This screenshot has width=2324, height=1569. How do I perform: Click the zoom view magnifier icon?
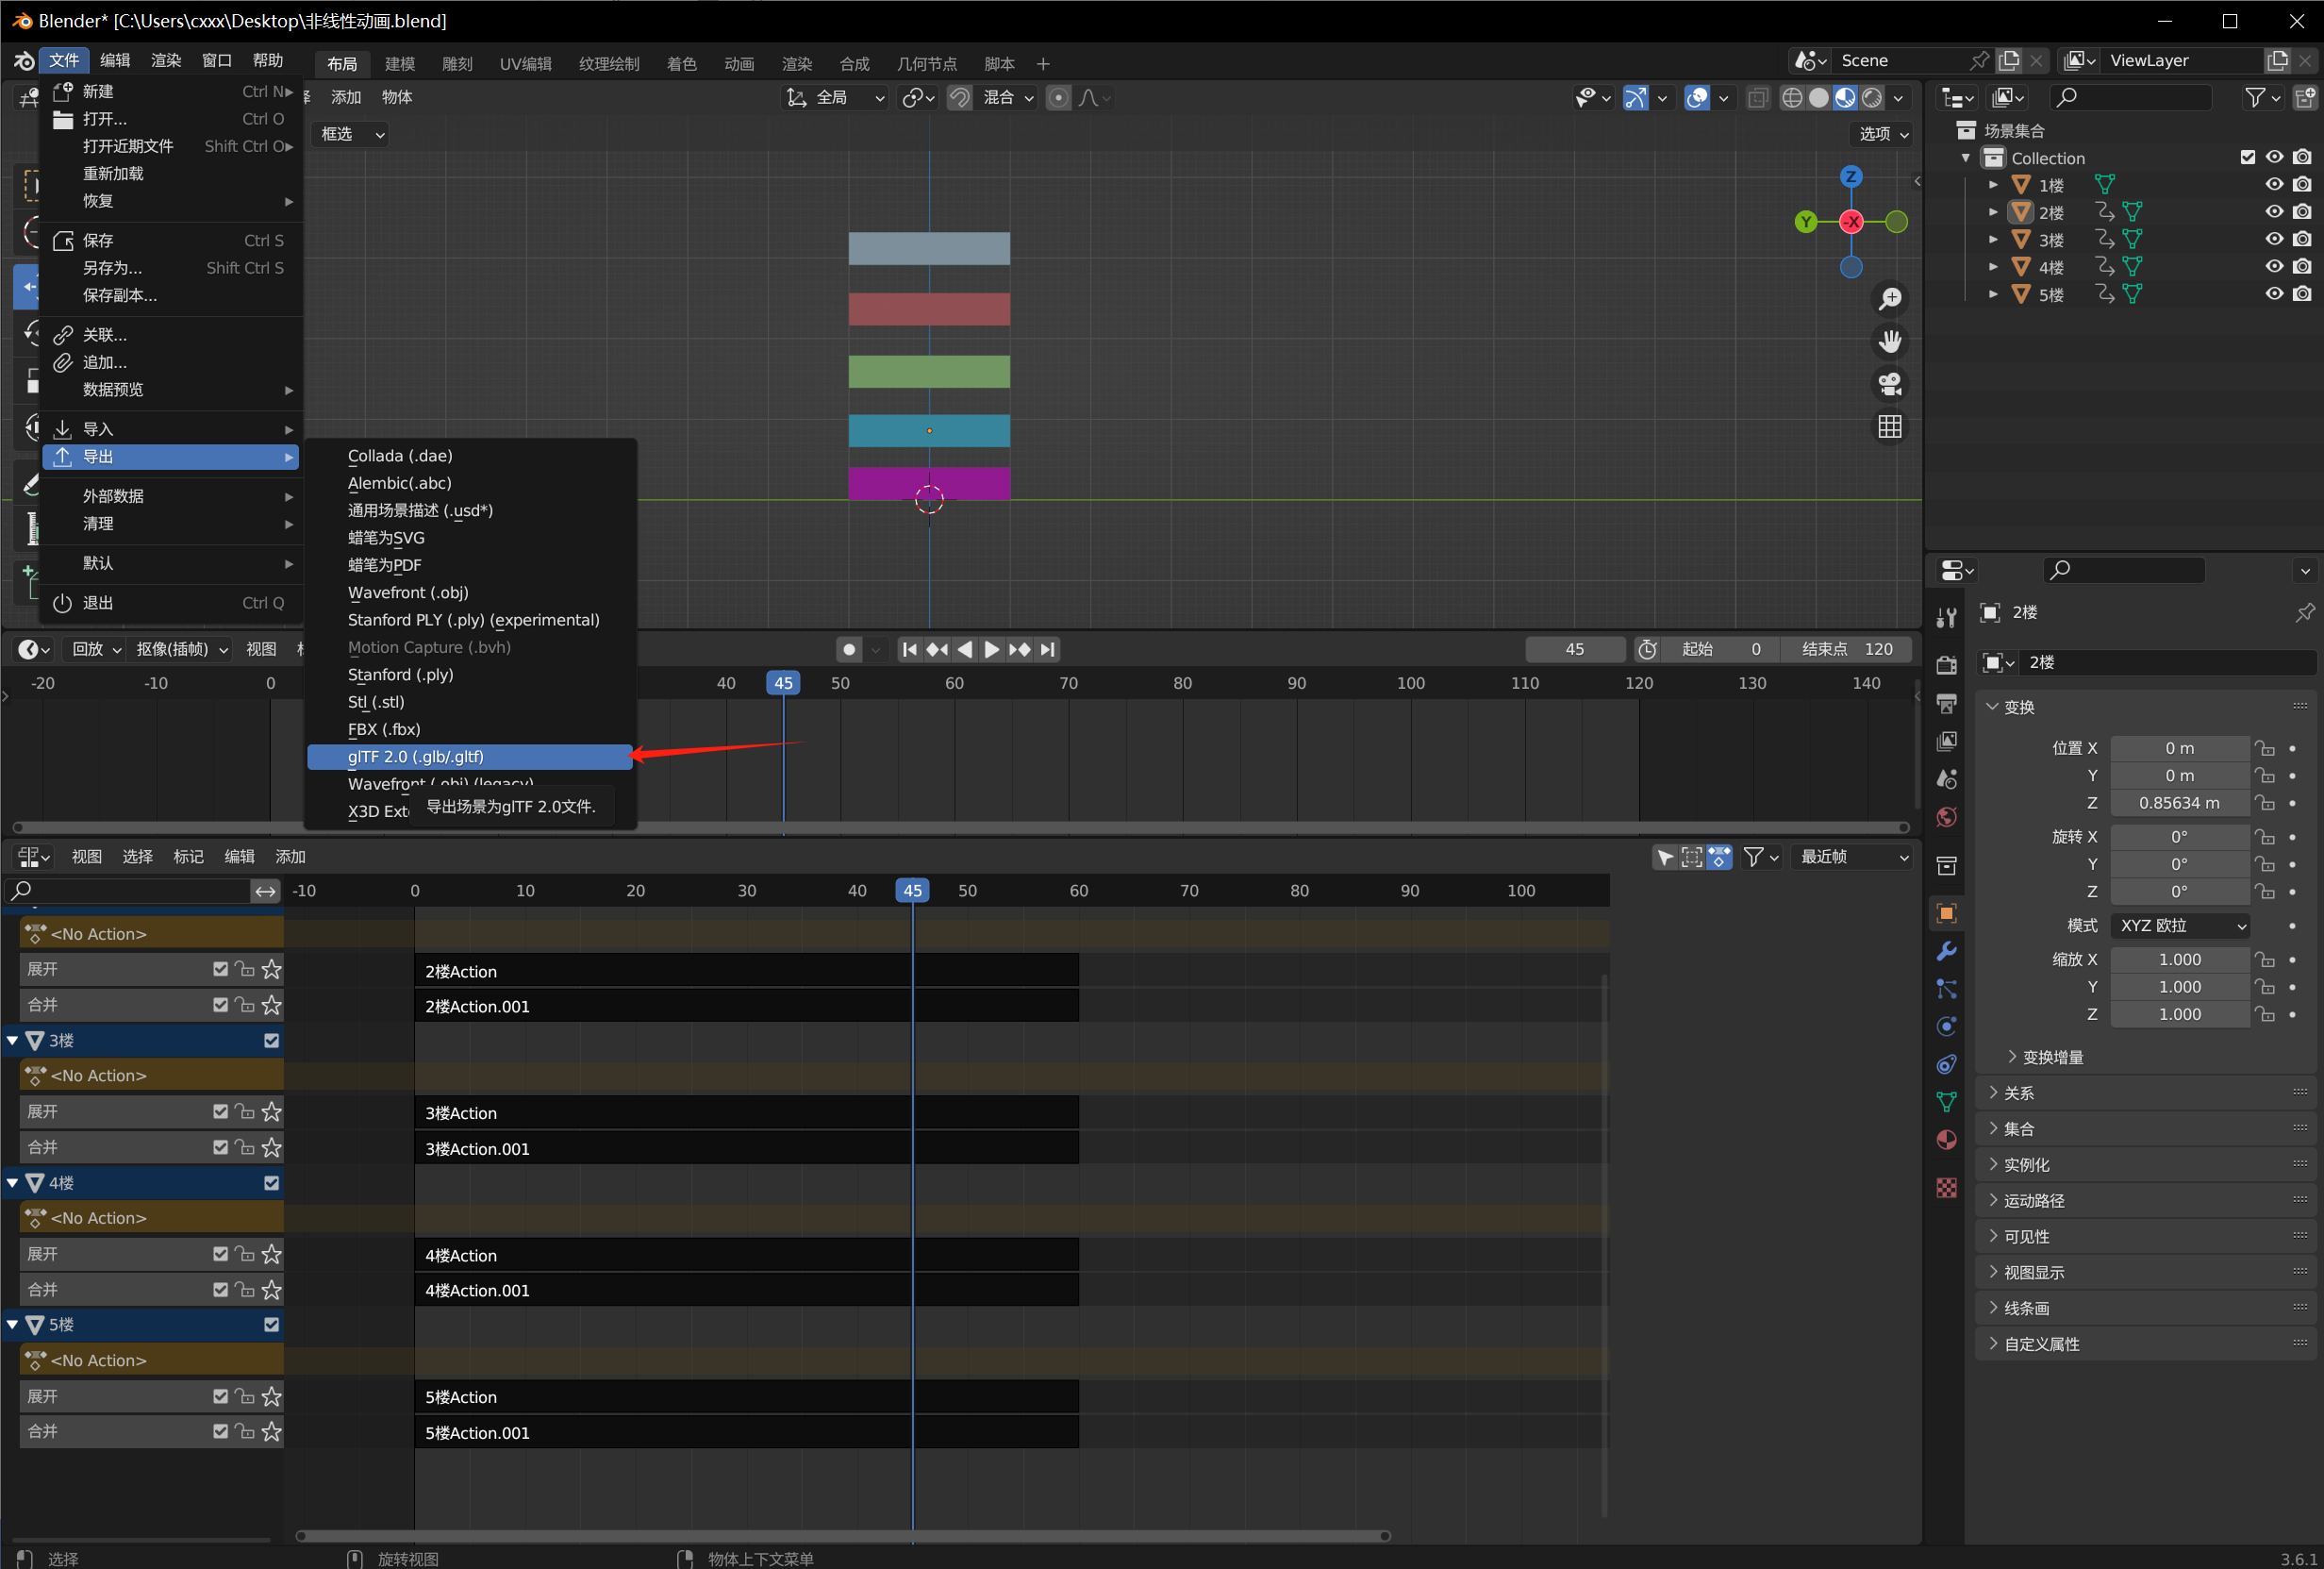pyautogui.click(x=1889, y=299)
